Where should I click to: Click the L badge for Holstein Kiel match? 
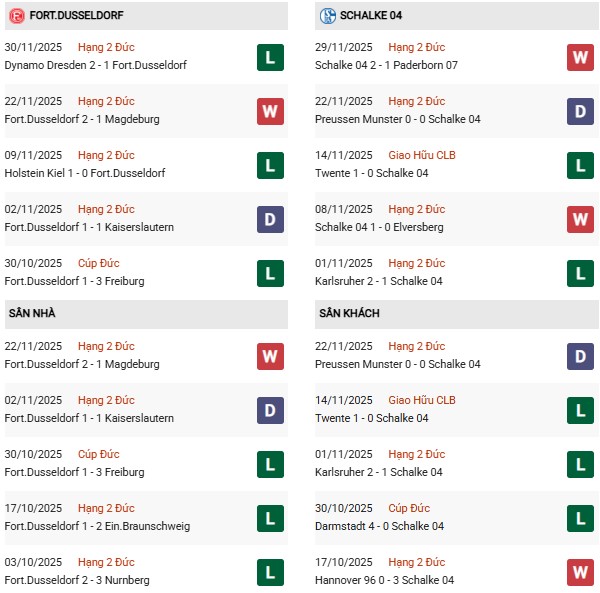click(270, 165)
